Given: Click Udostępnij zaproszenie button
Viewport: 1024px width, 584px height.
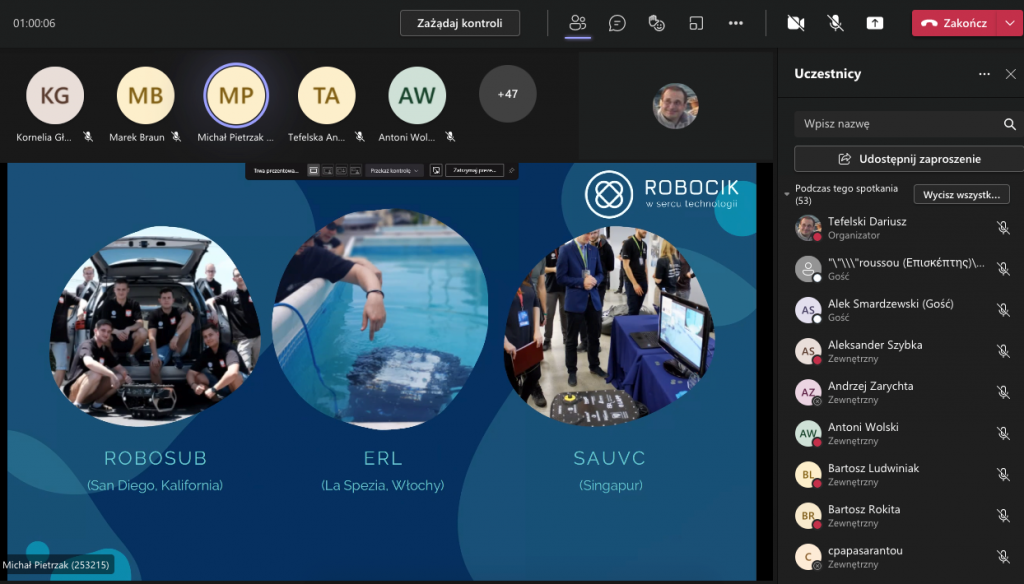Looking at the screenshot, I should [x=909, y=159].
